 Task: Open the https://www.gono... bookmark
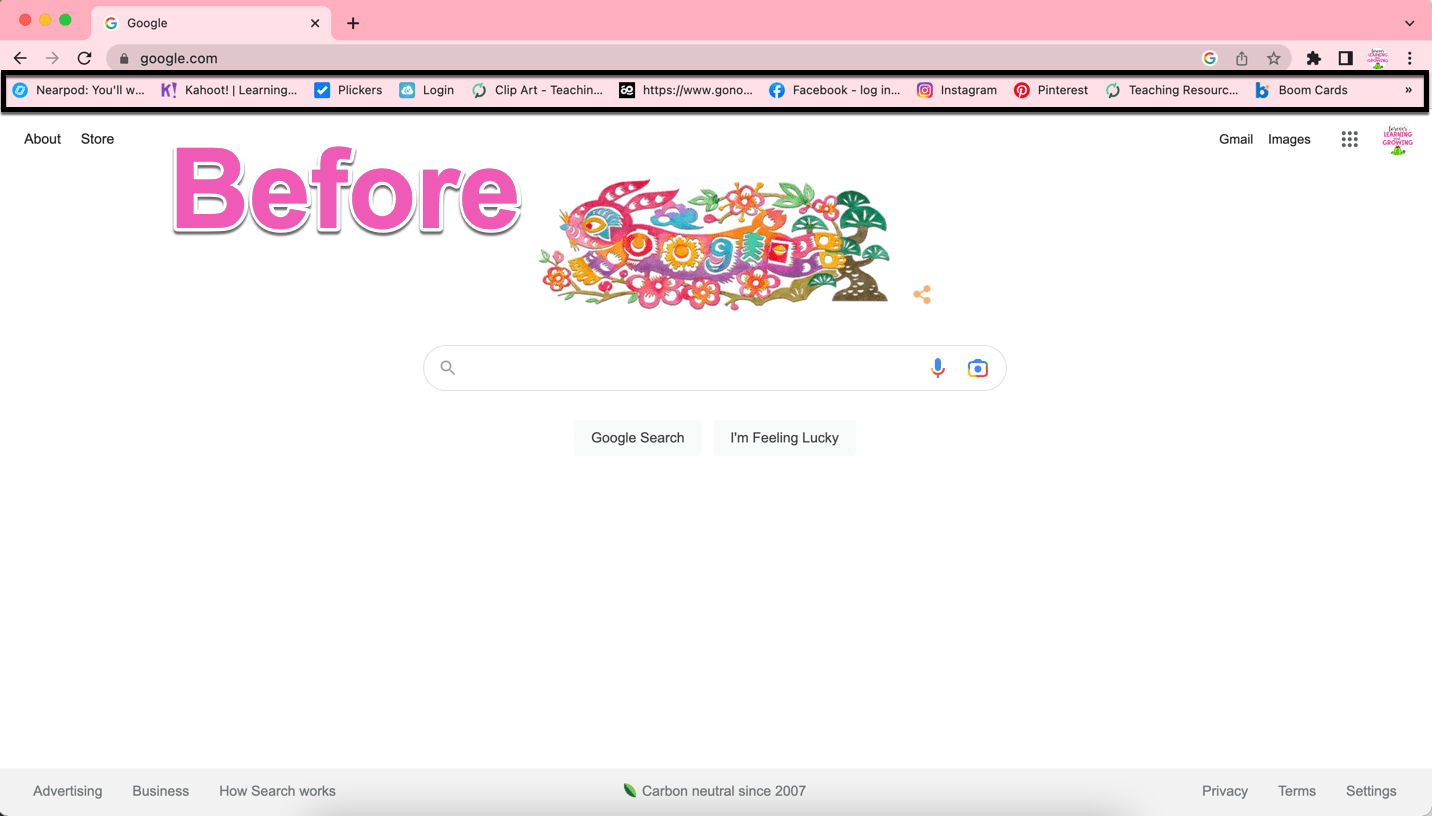[x=686, y=90]
